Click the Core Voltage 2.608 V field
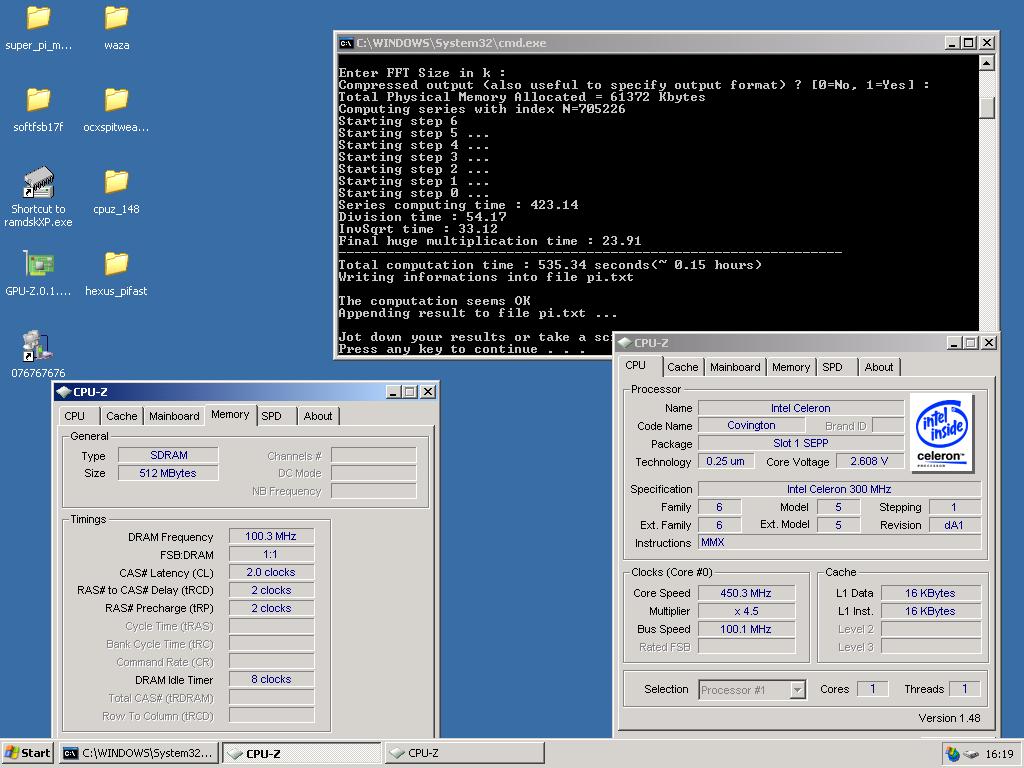Screen dimensions: 1024x768 pyautogui.click(x=869, y=461)
